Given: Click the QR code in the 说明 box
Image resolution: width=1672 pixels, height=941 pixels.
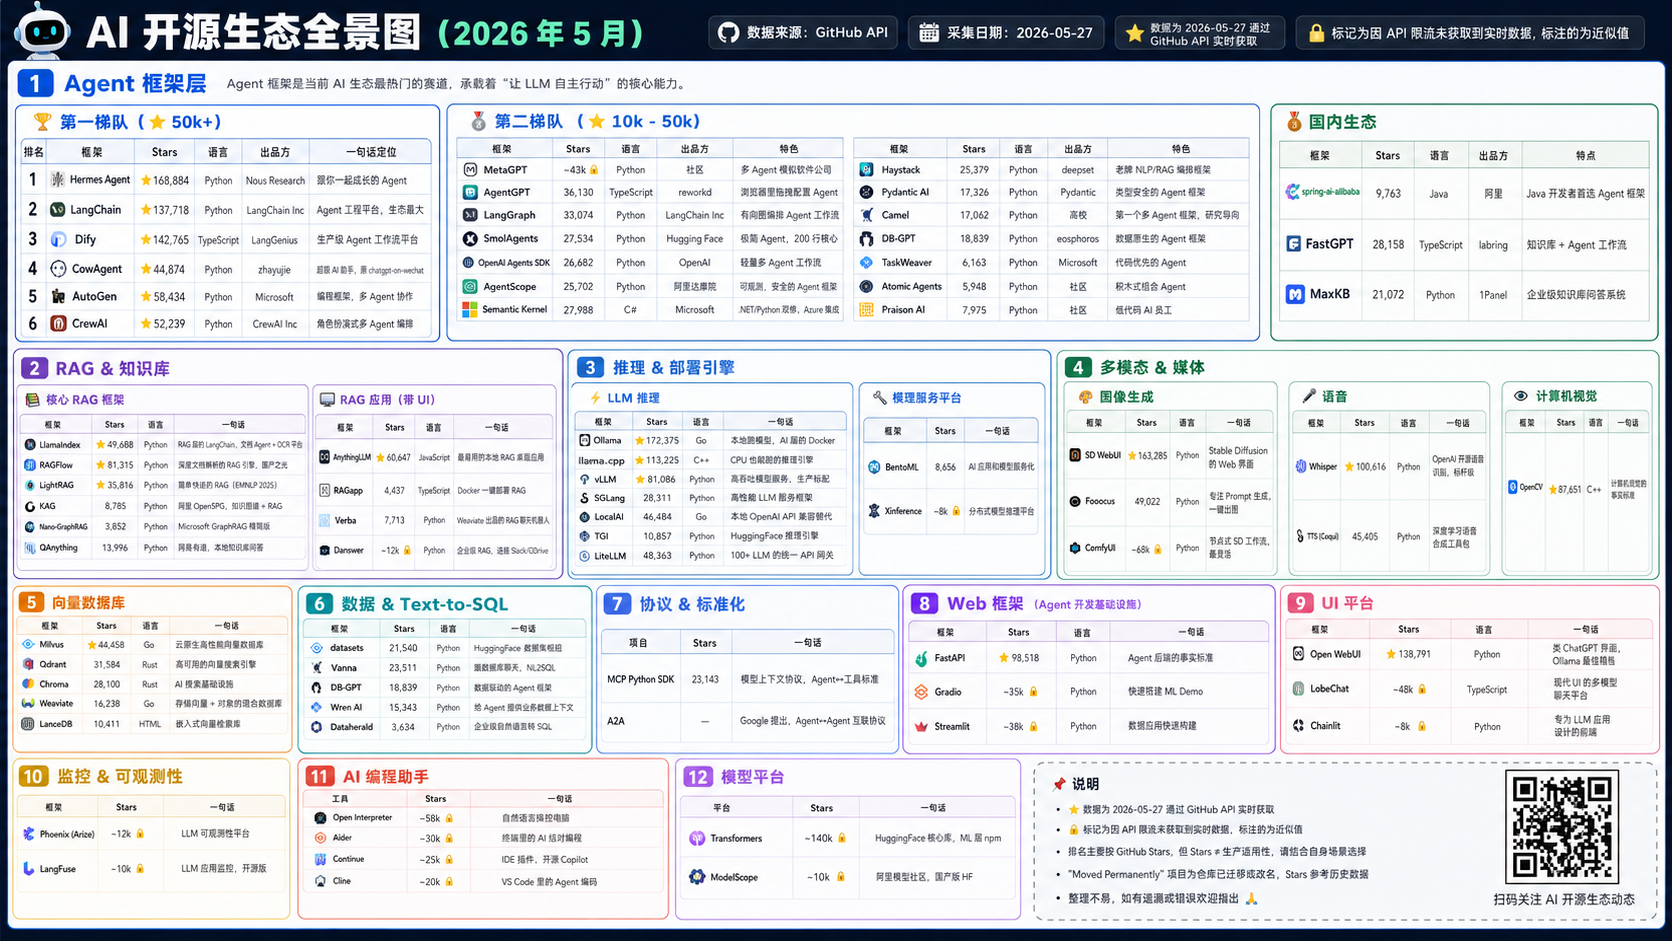Looking at the screenshot, I should click(1561, 826).
